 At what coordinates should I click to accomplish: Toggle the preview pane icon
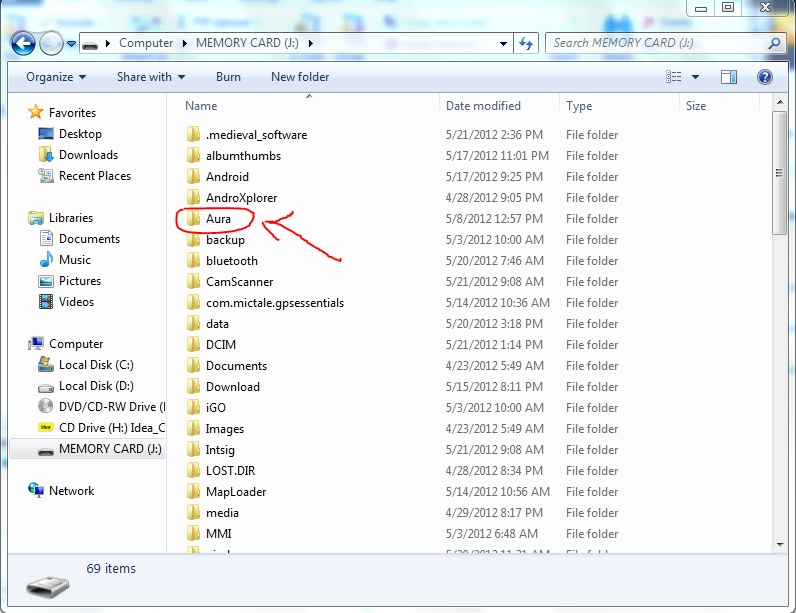click(729, 77)
